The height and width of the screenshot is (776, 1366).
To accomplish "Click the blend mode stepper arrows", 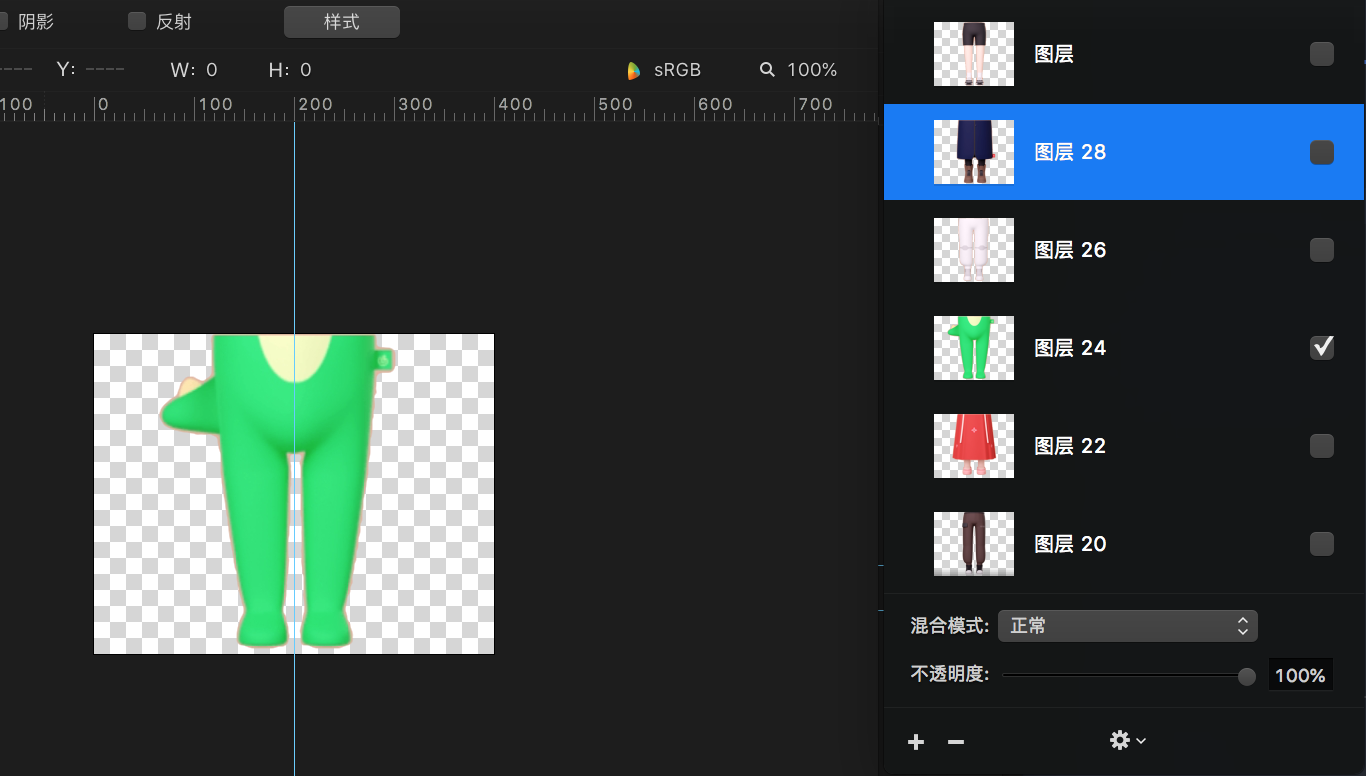I will tap(1241, 625).
